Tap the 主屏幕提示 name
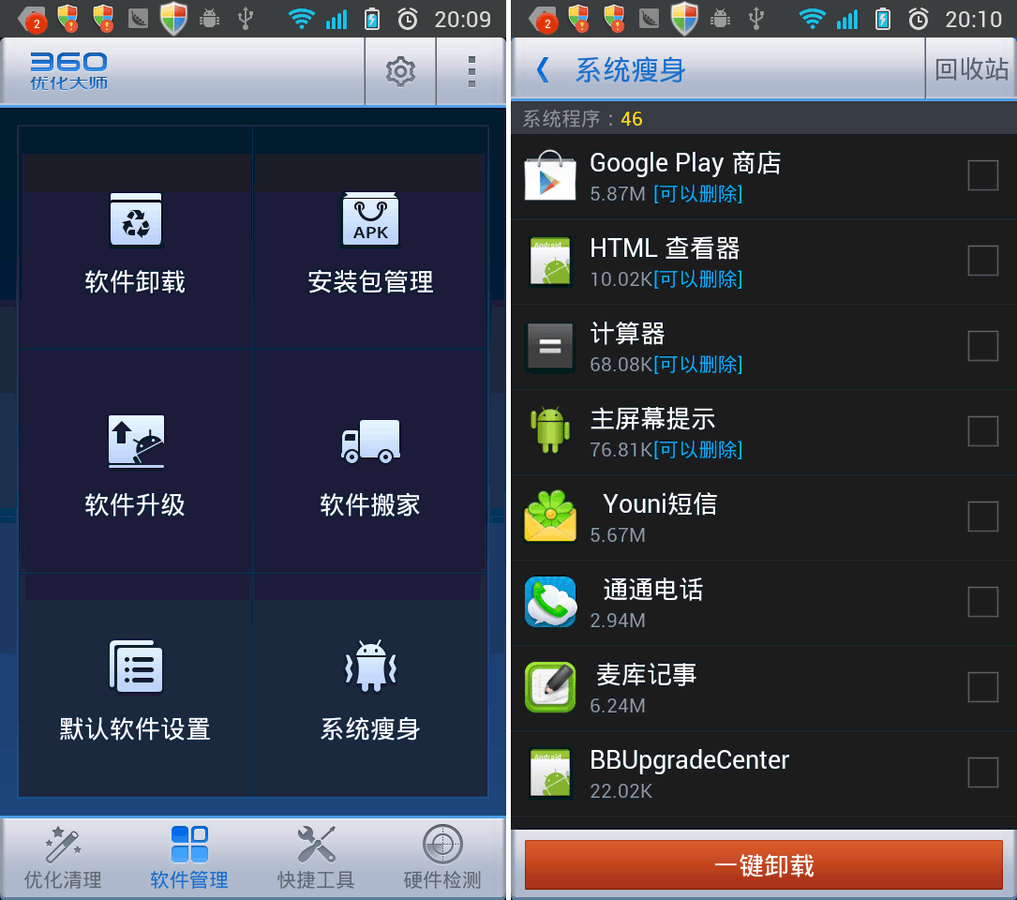1017x900 pixels. pyautogui.click(x=652, y=419)
